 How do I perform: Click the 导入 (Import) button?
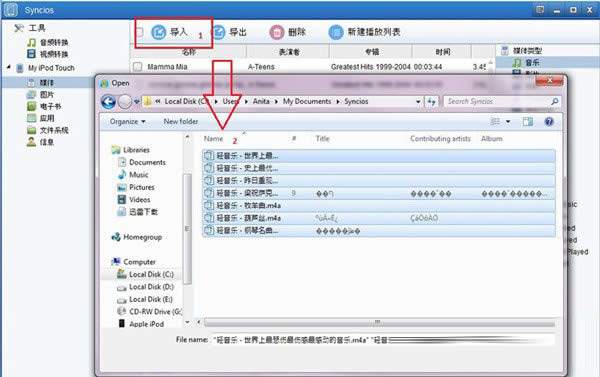pyautogui.click(x=170, y=32)
